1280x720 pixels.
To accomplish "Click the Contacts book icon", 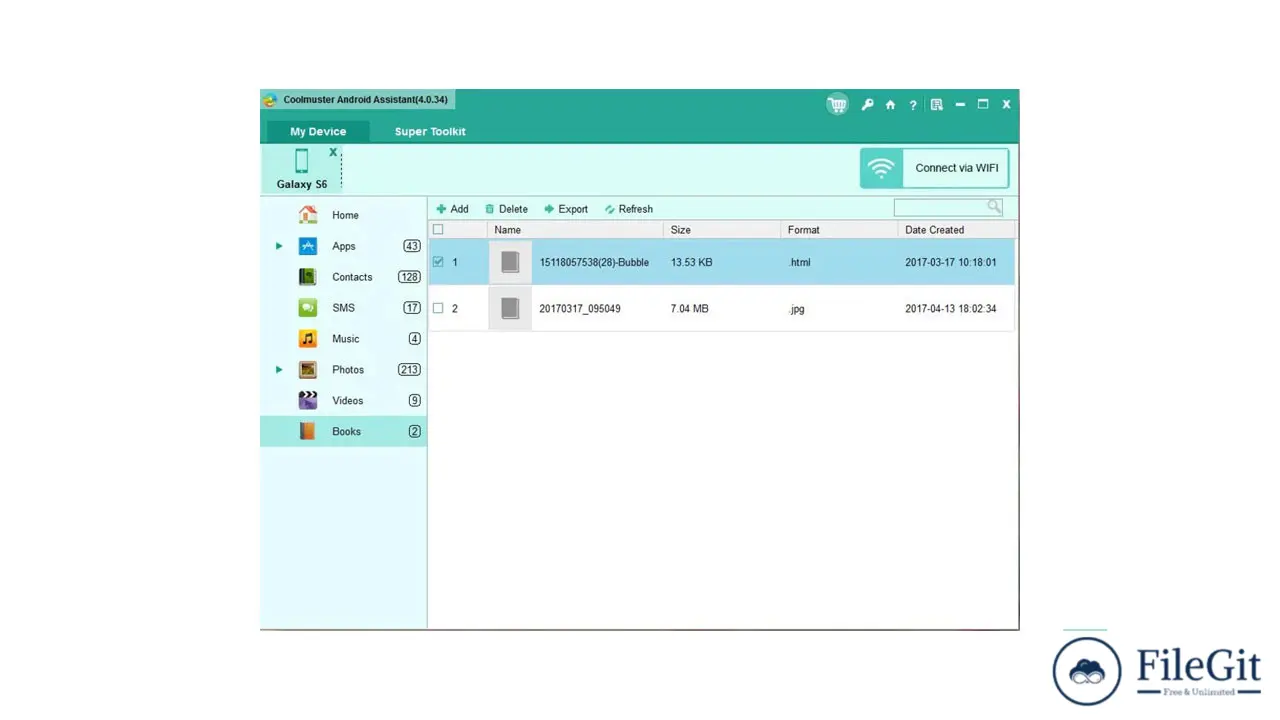I will [308, 277].
